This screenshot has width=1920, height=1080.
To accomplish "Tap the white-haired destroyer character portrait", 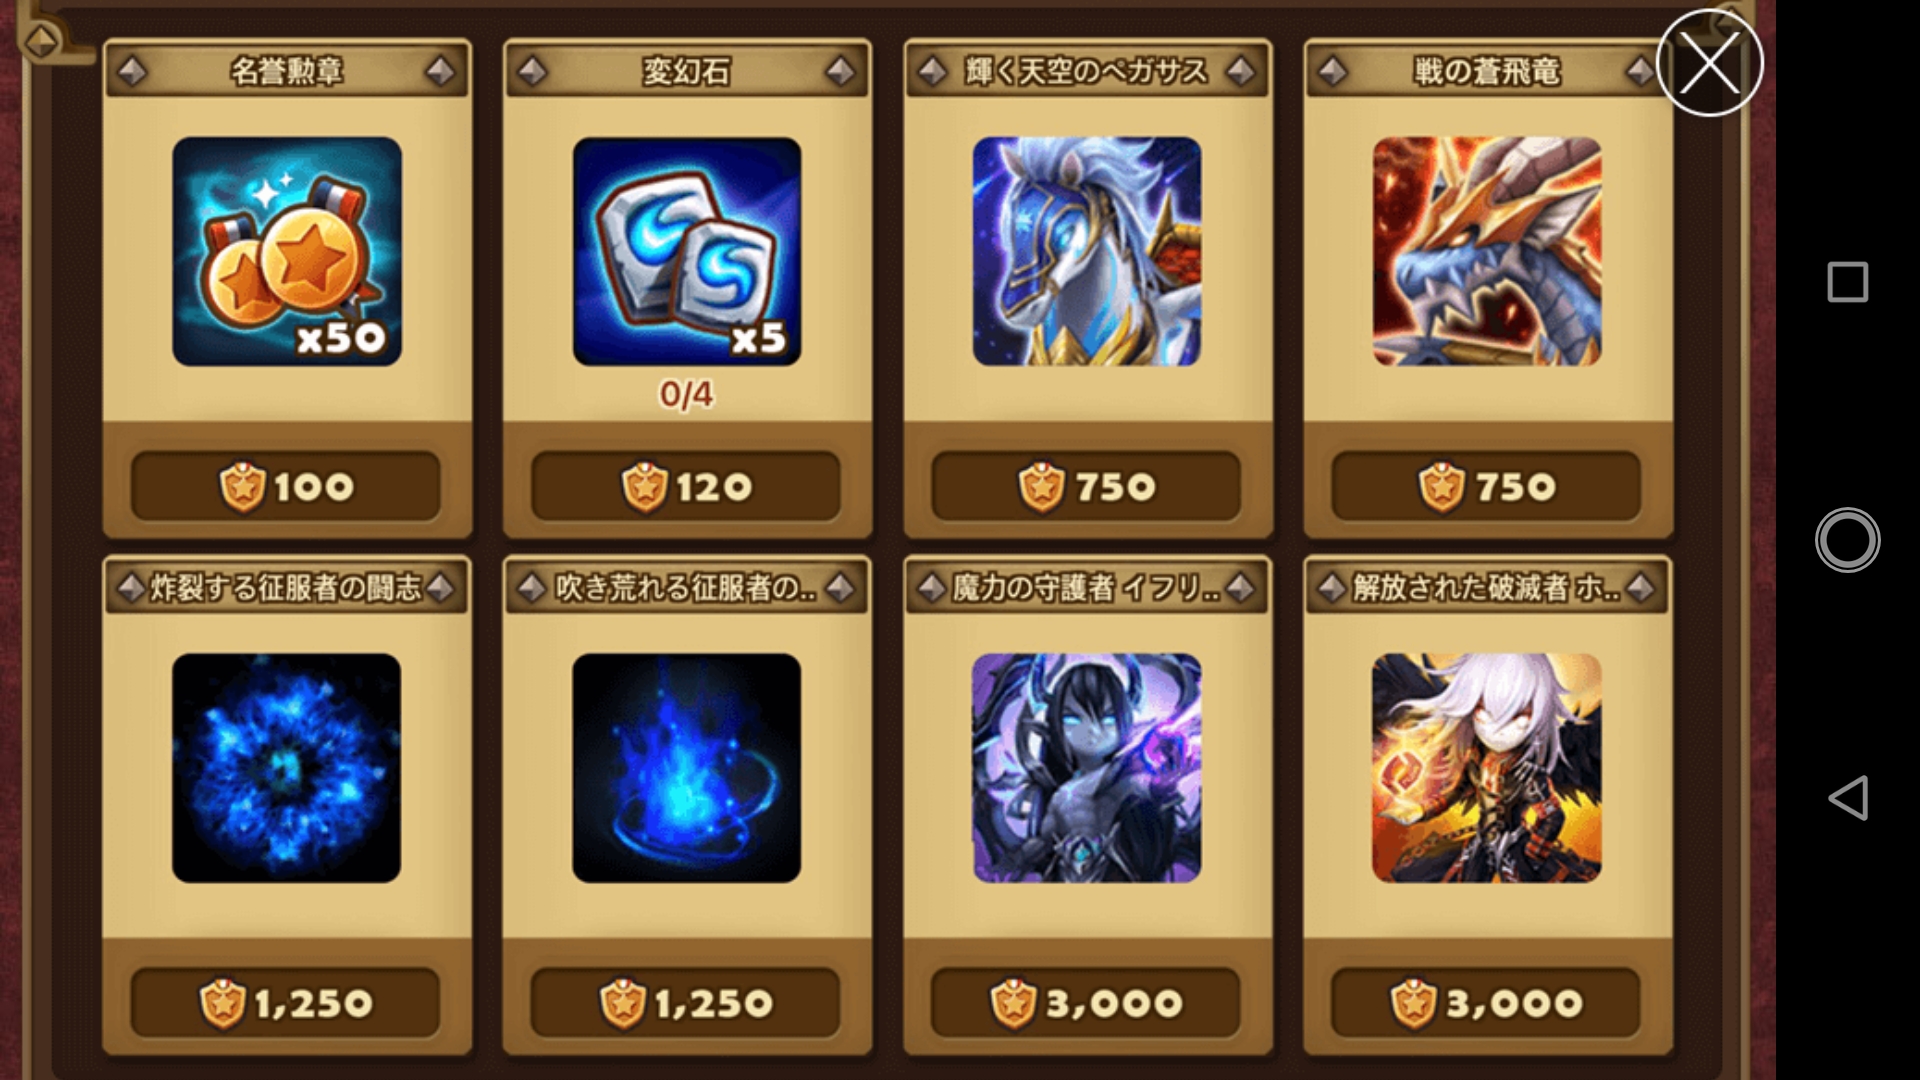I will tap(1487, 768).
